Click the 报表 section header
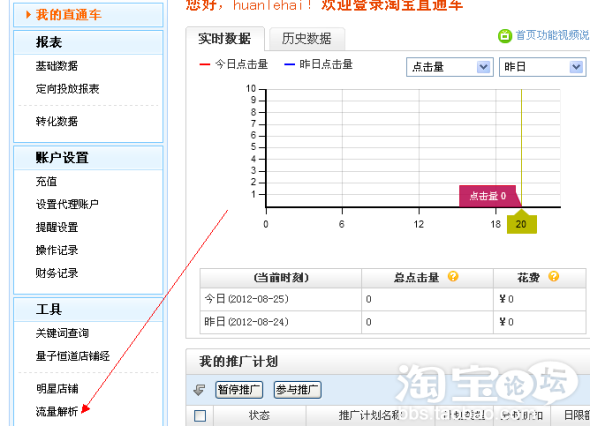This screenshot has height=426, width=590. tap(88, 43)
